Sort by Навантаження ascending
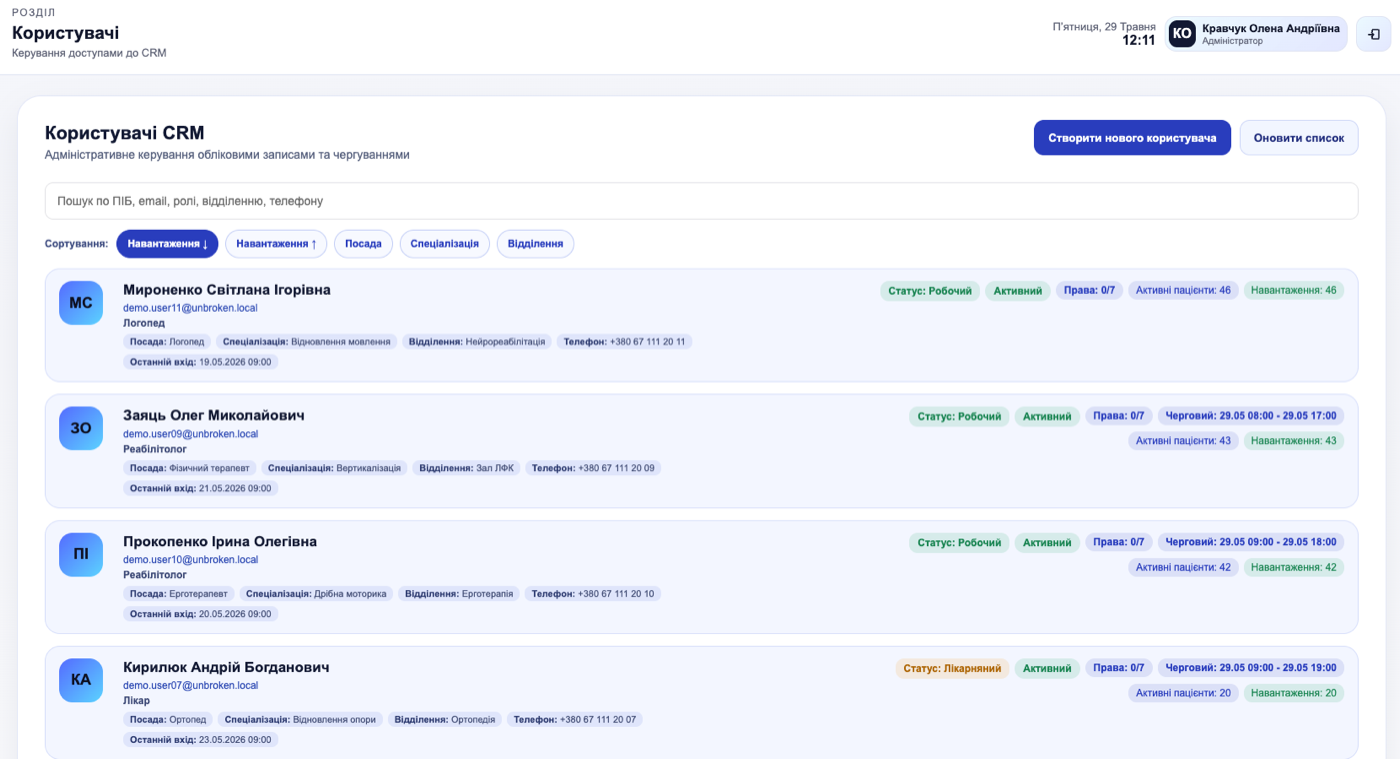This screenshot has height=759, width=1400. 276,244
